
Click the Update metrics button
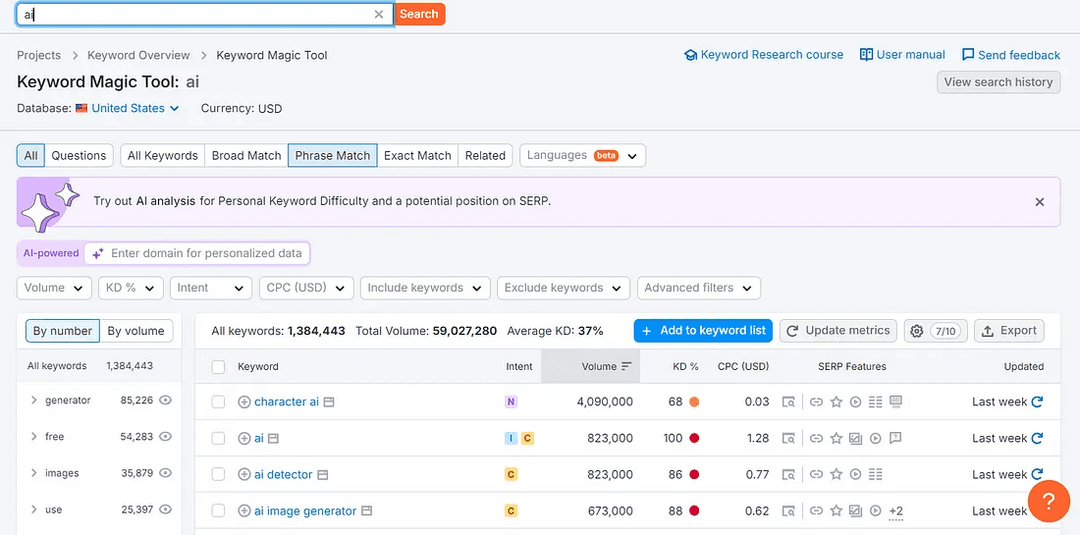[x=838, y=331]
